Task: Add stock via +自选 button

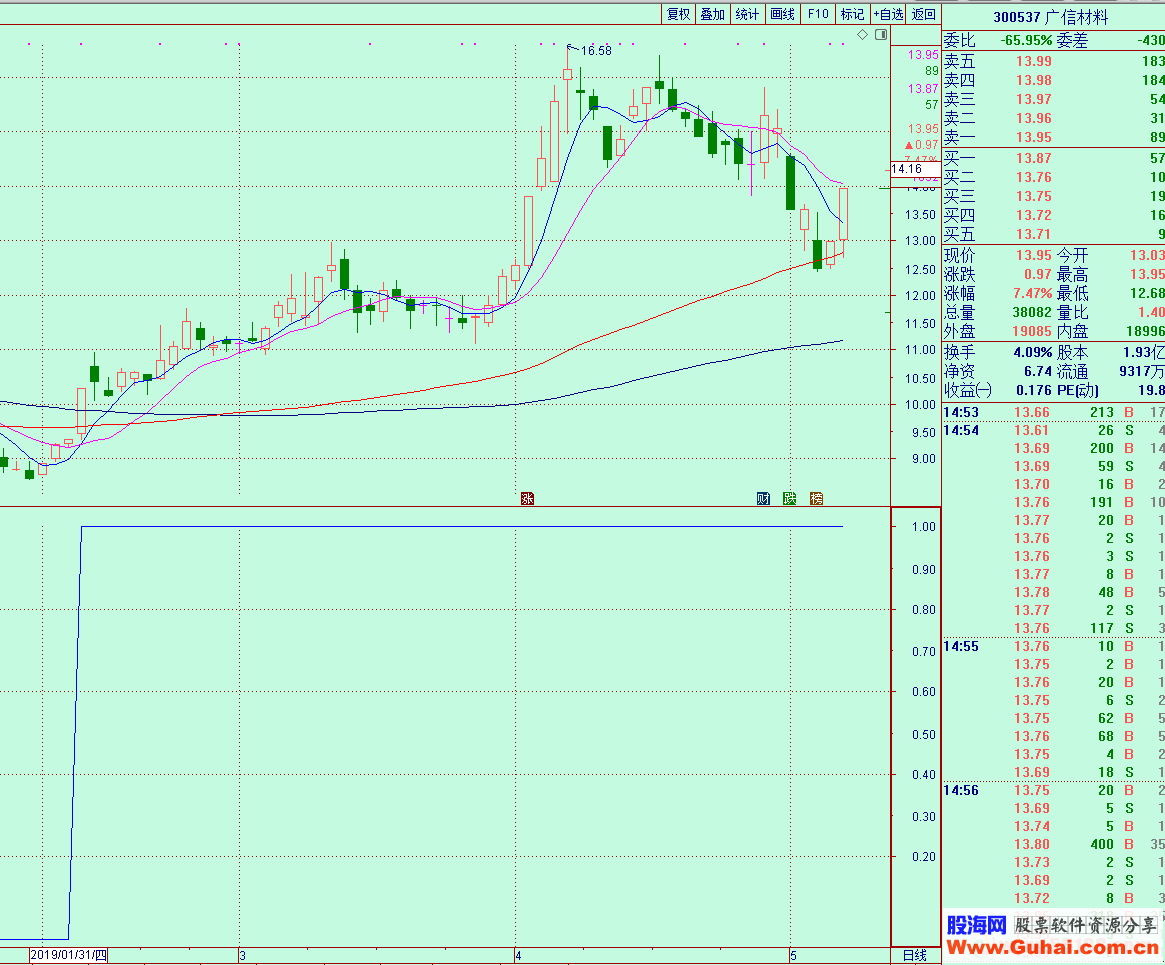Action: [889, 14]
